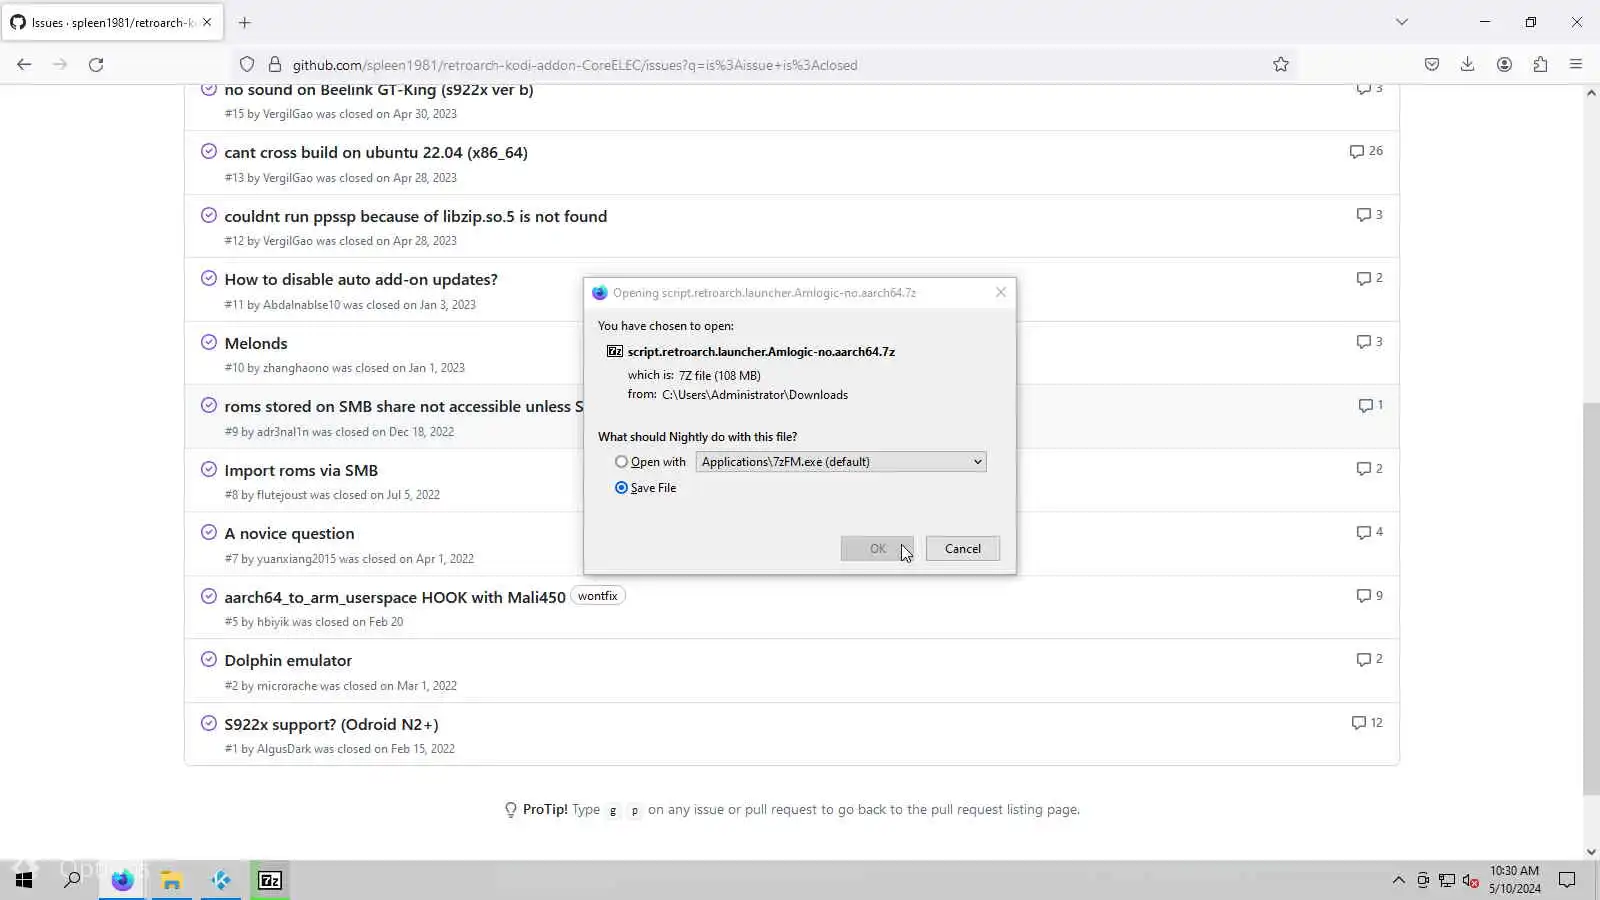Viewport: 1600px width, 900px height.
Task: Open Kodi from the taskbar
Action: tap(221, 880)
